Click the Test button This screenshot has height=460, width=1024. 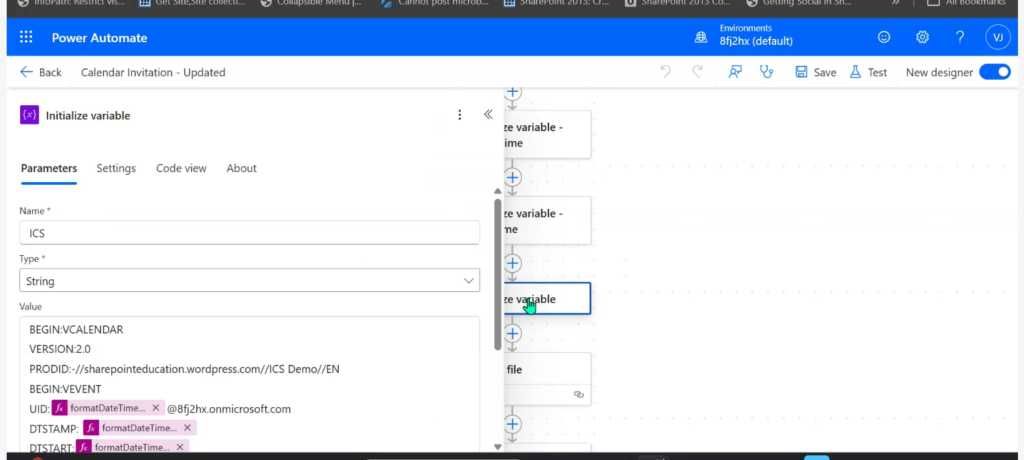click(x=868, y=73)
